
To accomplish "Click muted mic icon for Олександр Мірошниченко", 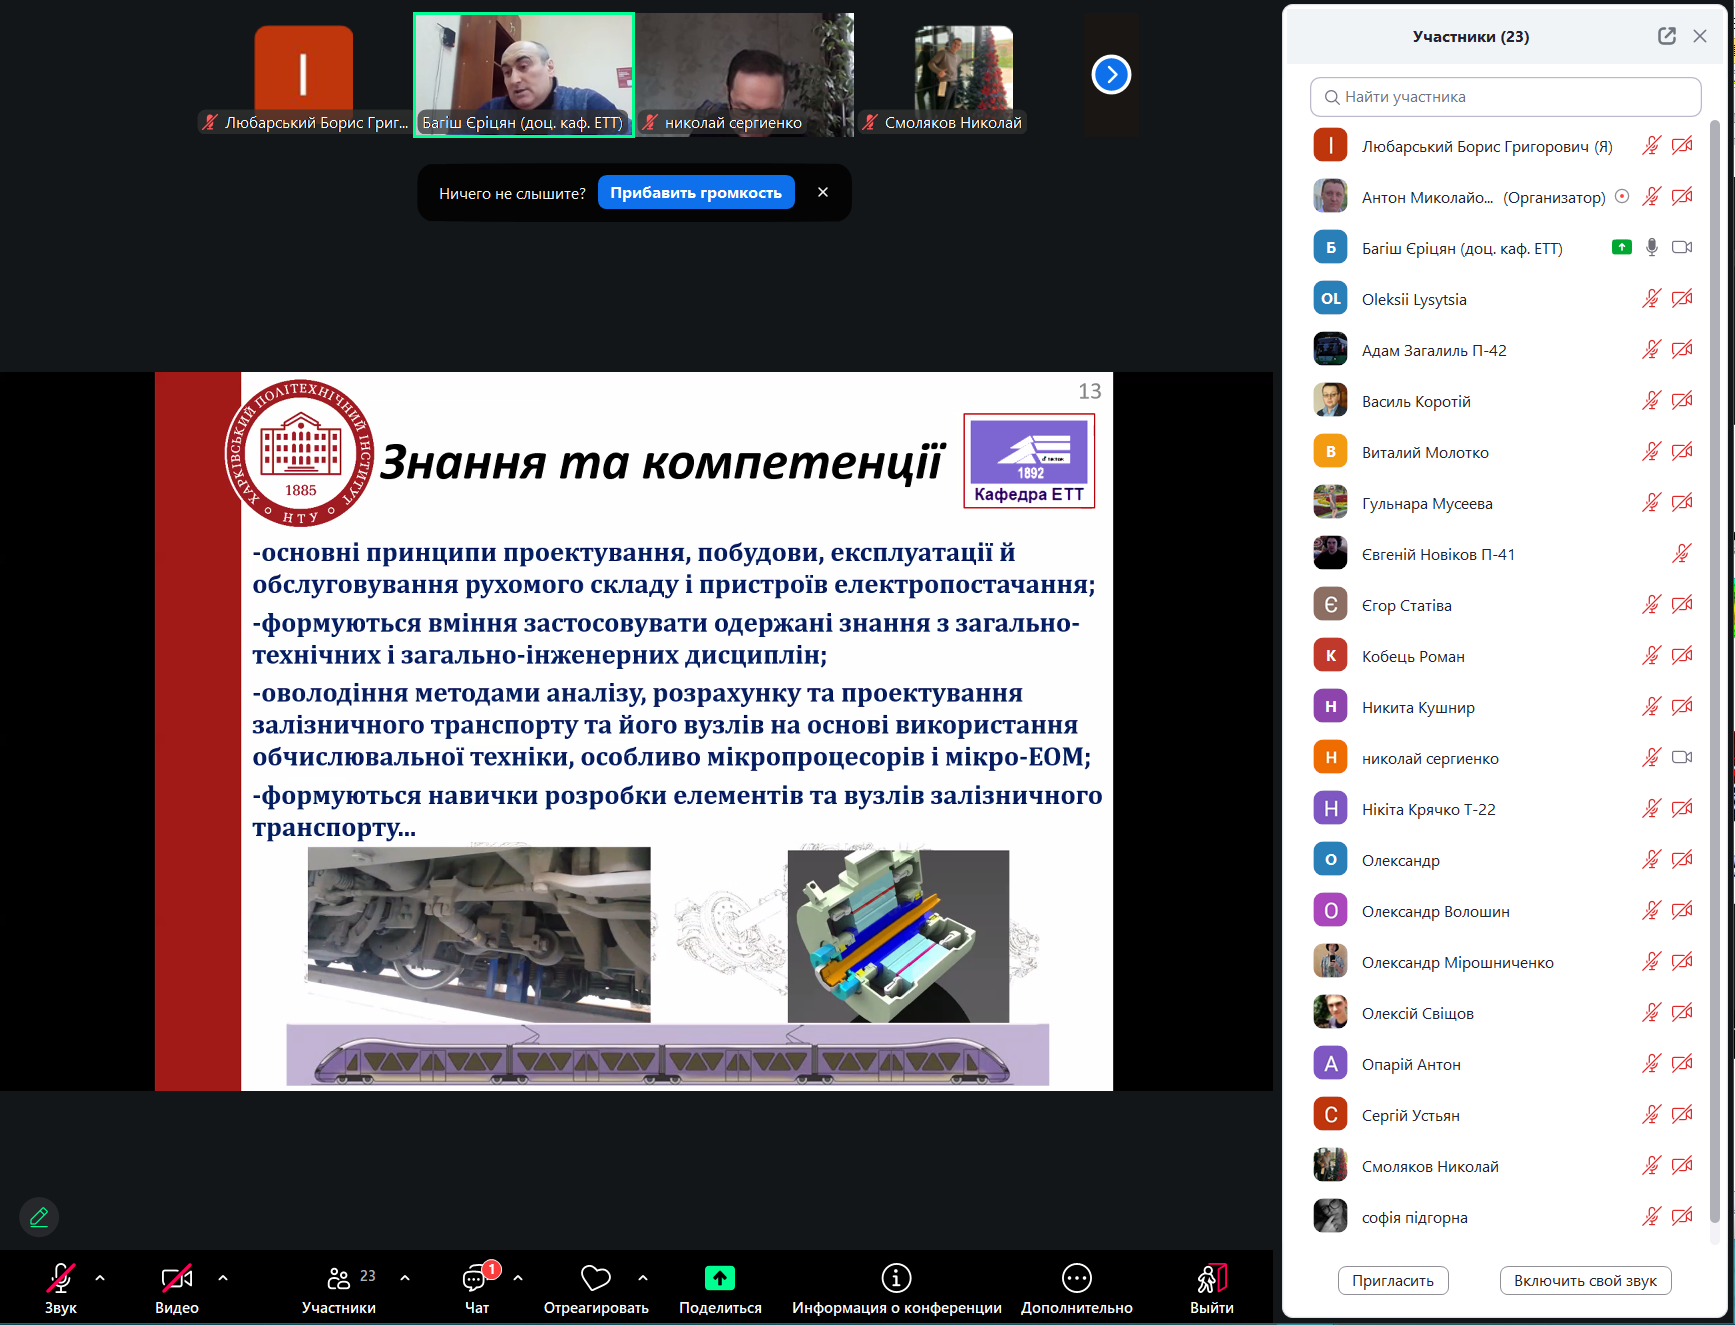I will 1652,962.
